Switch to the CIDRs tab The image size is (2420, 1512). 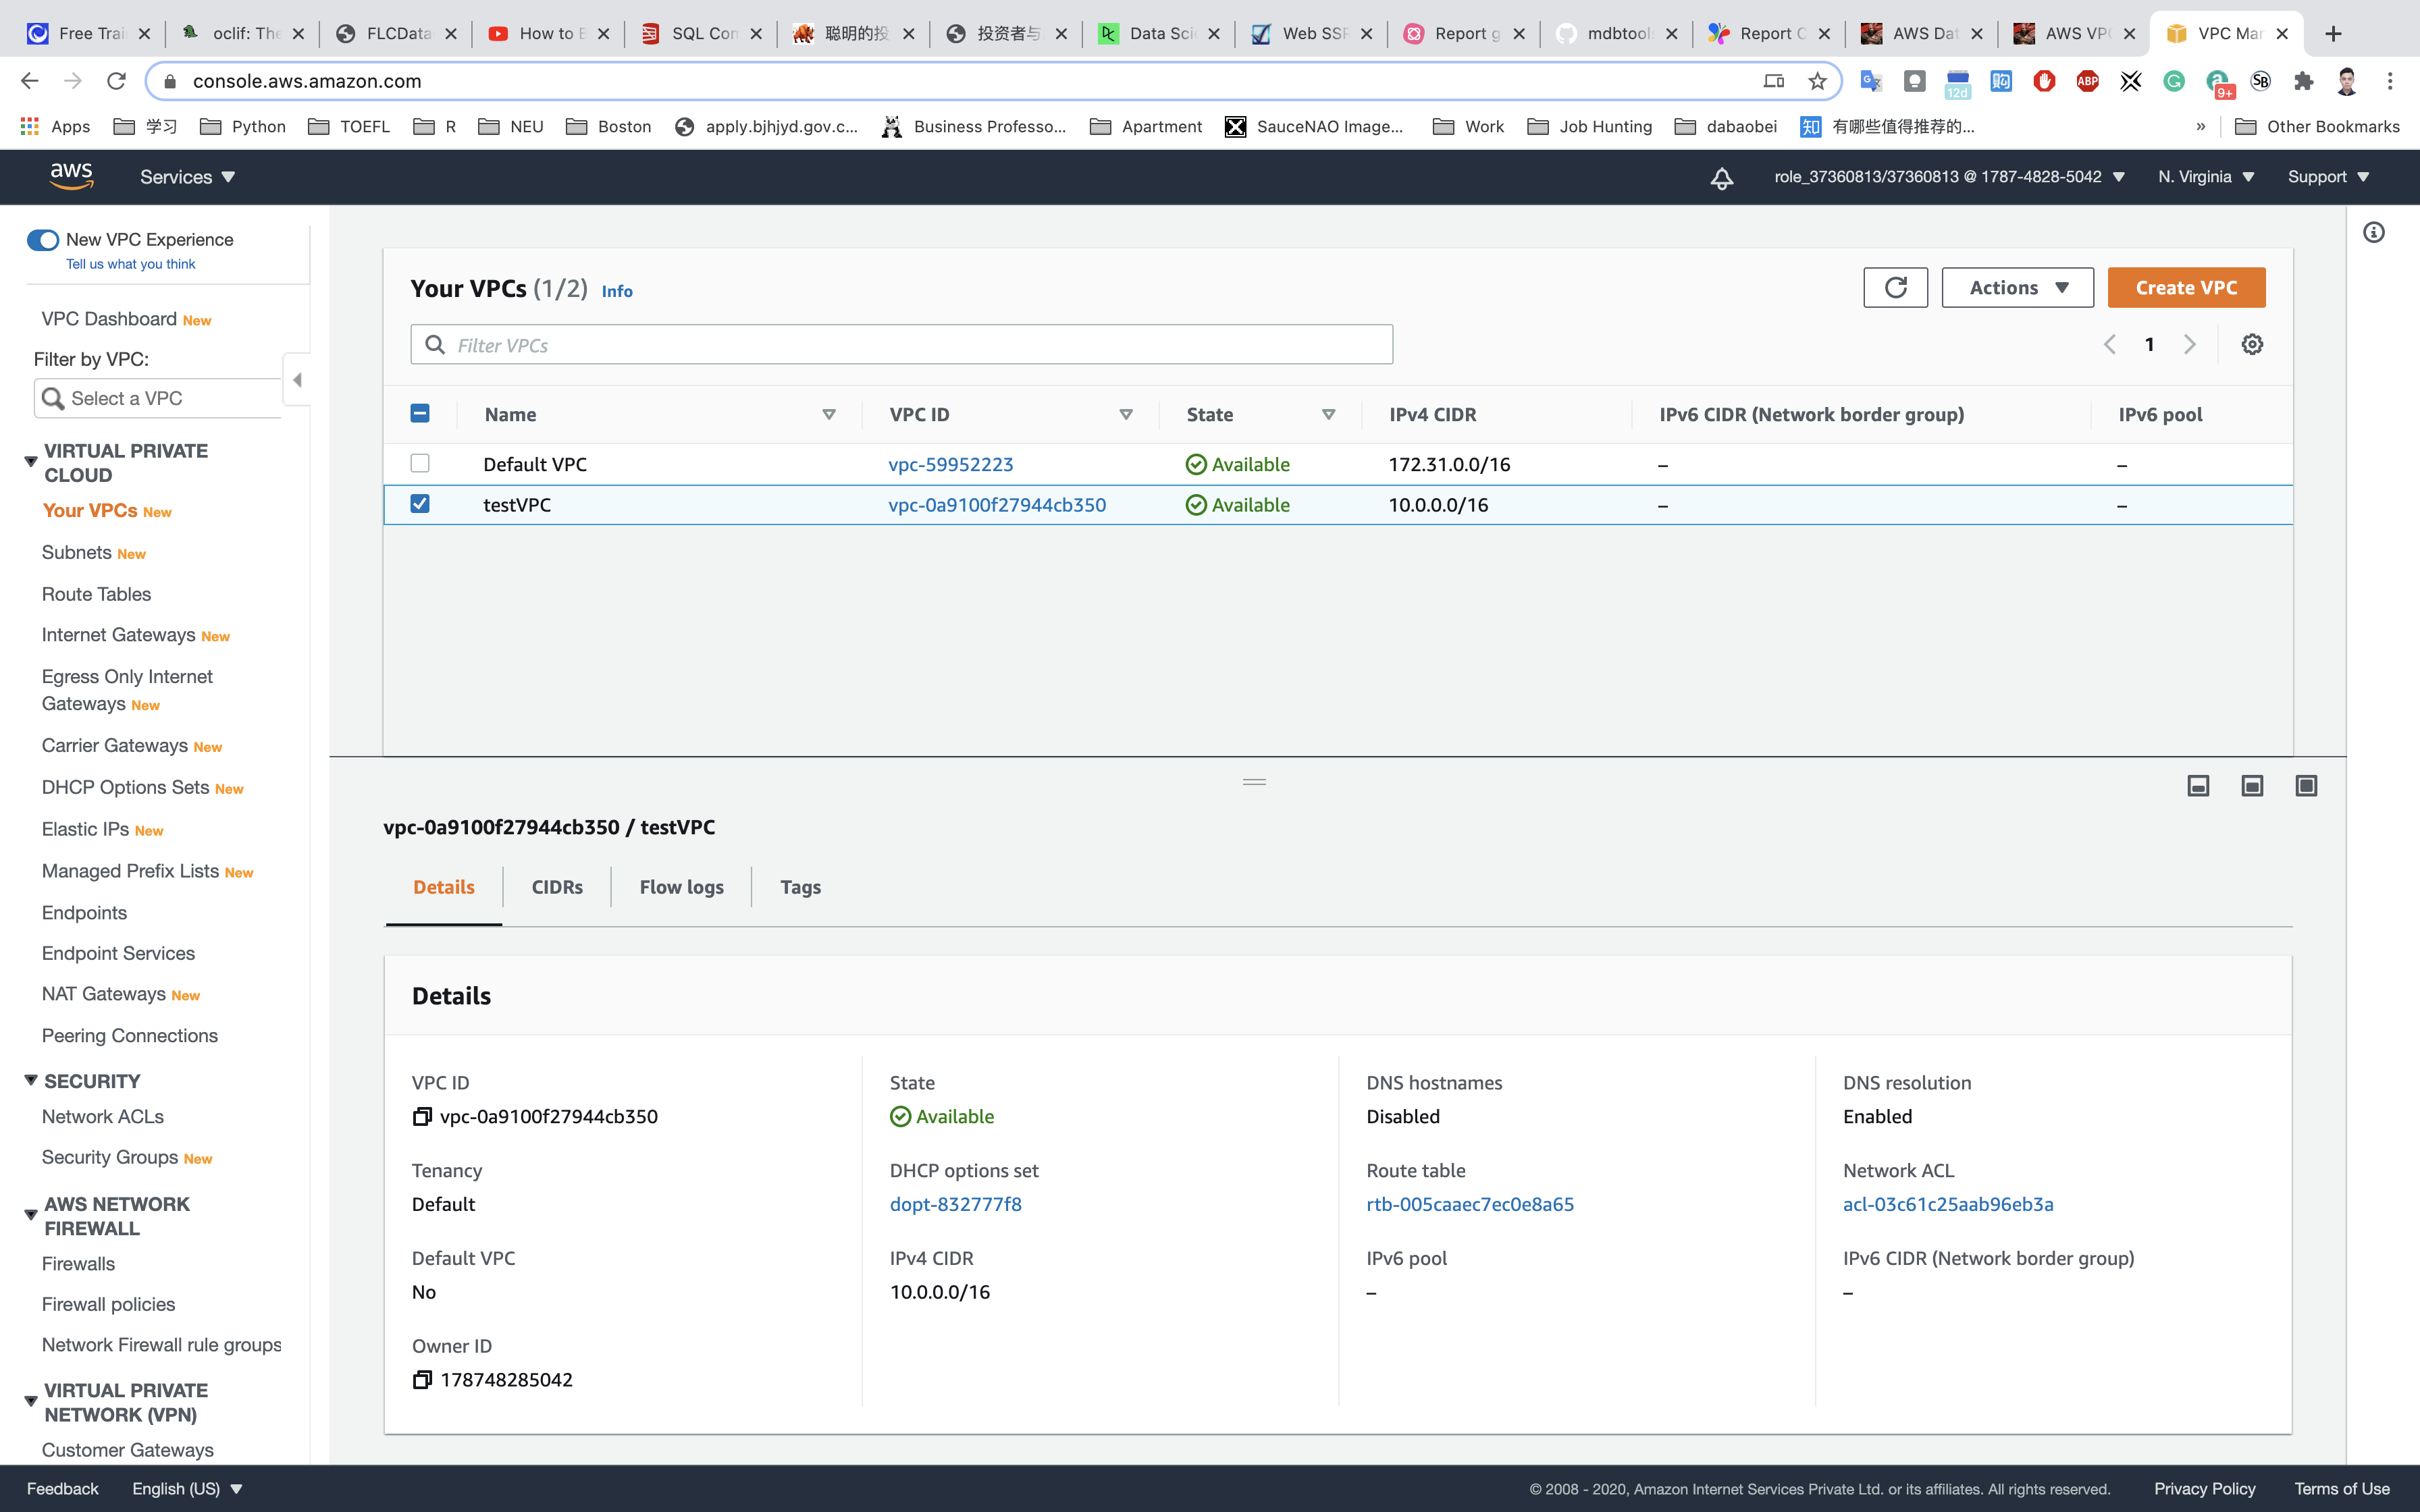(557, 887)
